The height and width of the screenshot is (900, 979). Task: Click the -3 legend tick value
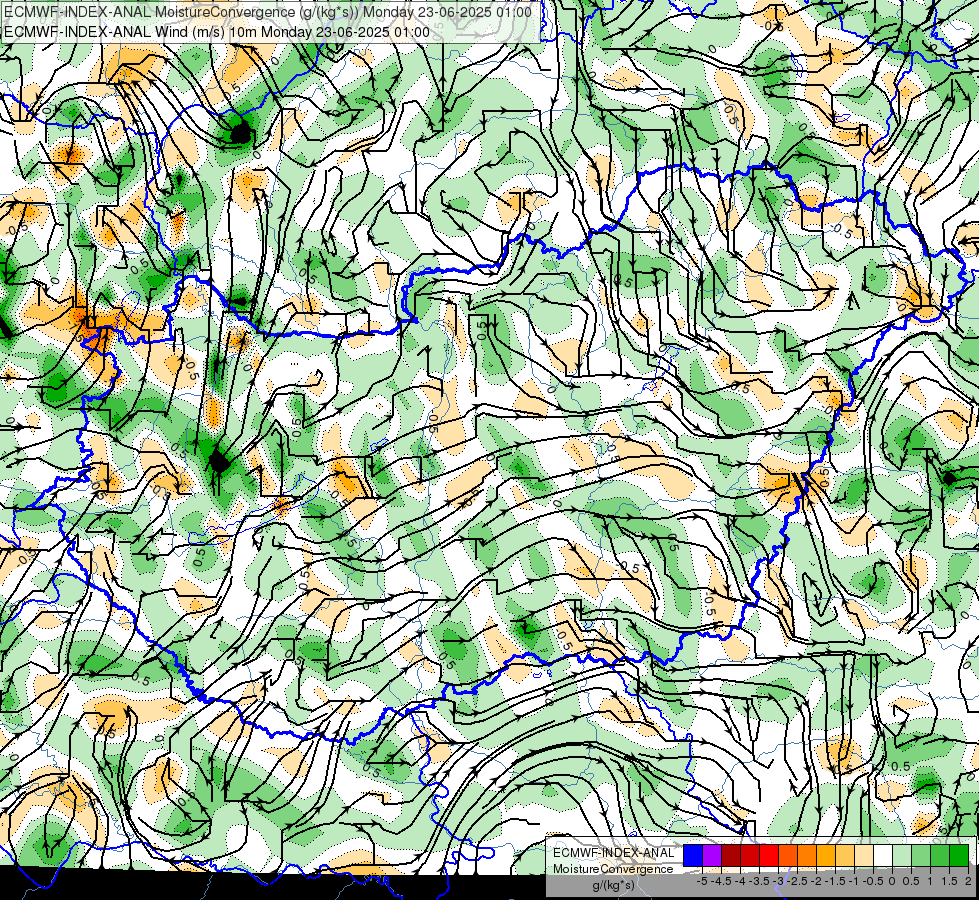pyautogui.click(x=779, y=881)
